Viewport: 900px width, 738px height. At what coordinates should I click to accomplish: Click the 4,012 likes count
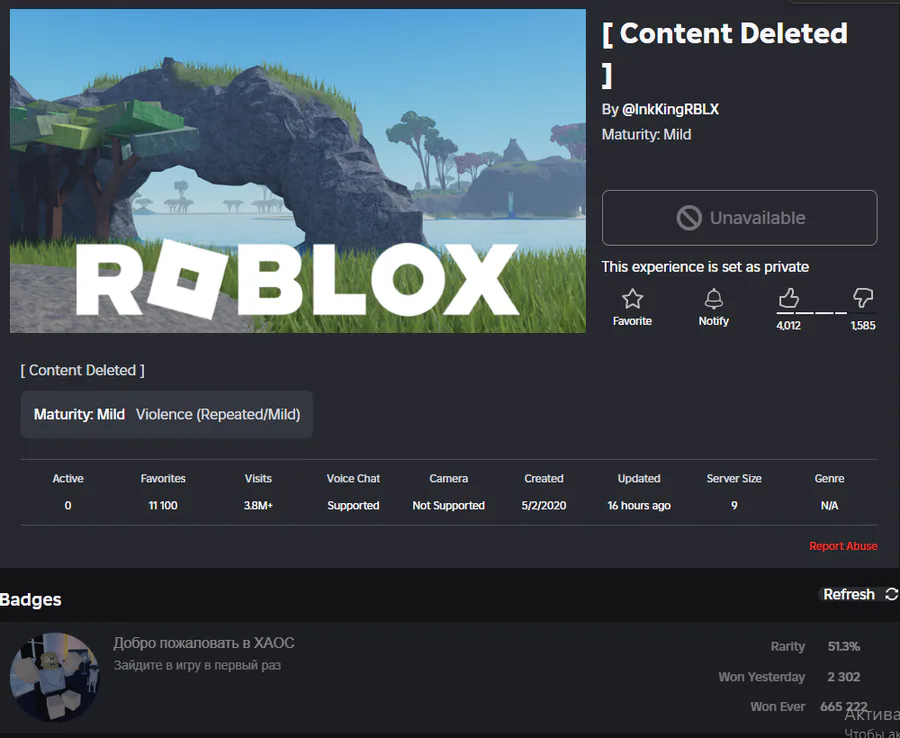[x=788, y=325]
